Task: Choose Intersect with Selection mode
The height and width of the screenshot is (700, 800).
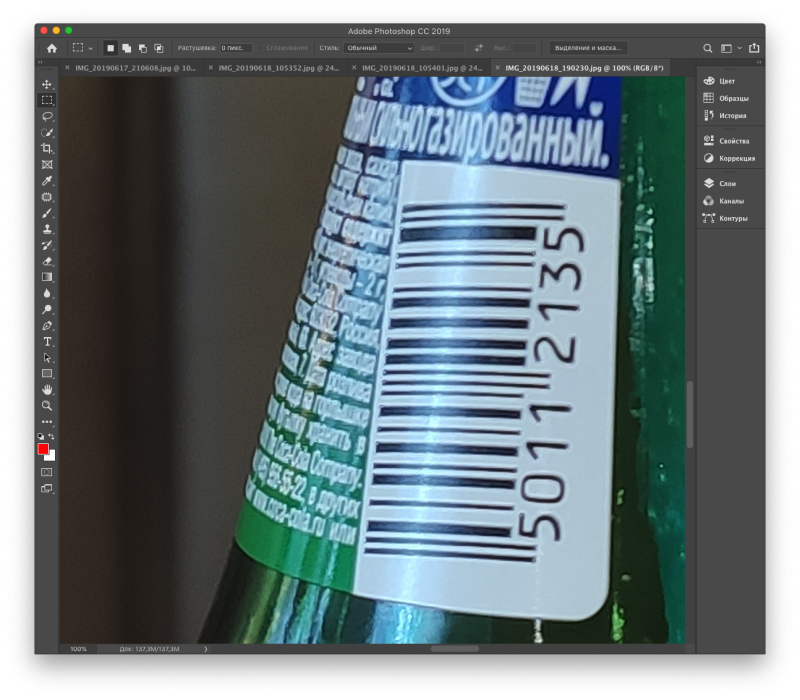Action: [x=159, y=48]
